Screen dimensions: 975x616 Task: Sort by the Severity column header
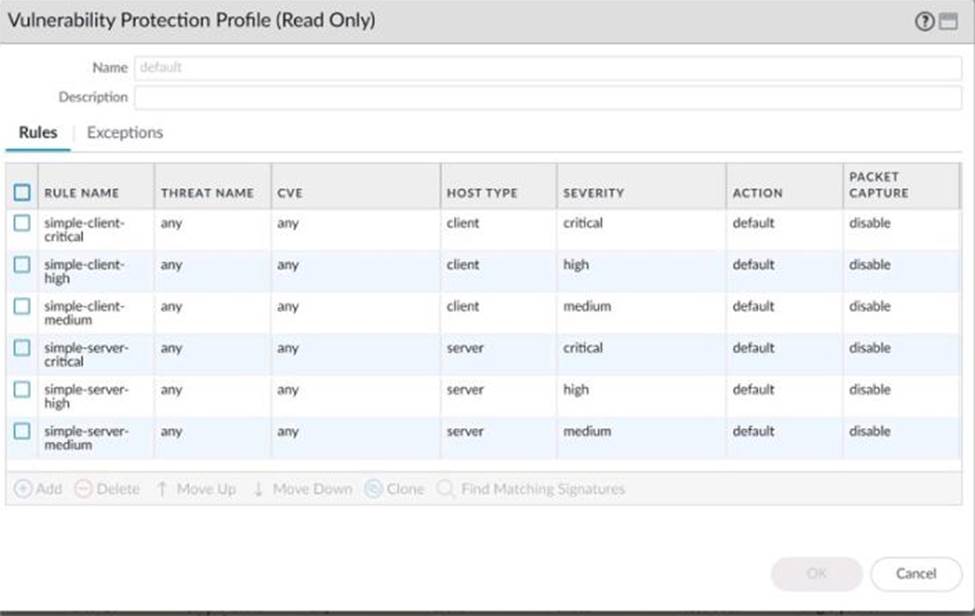coord(593,192)
